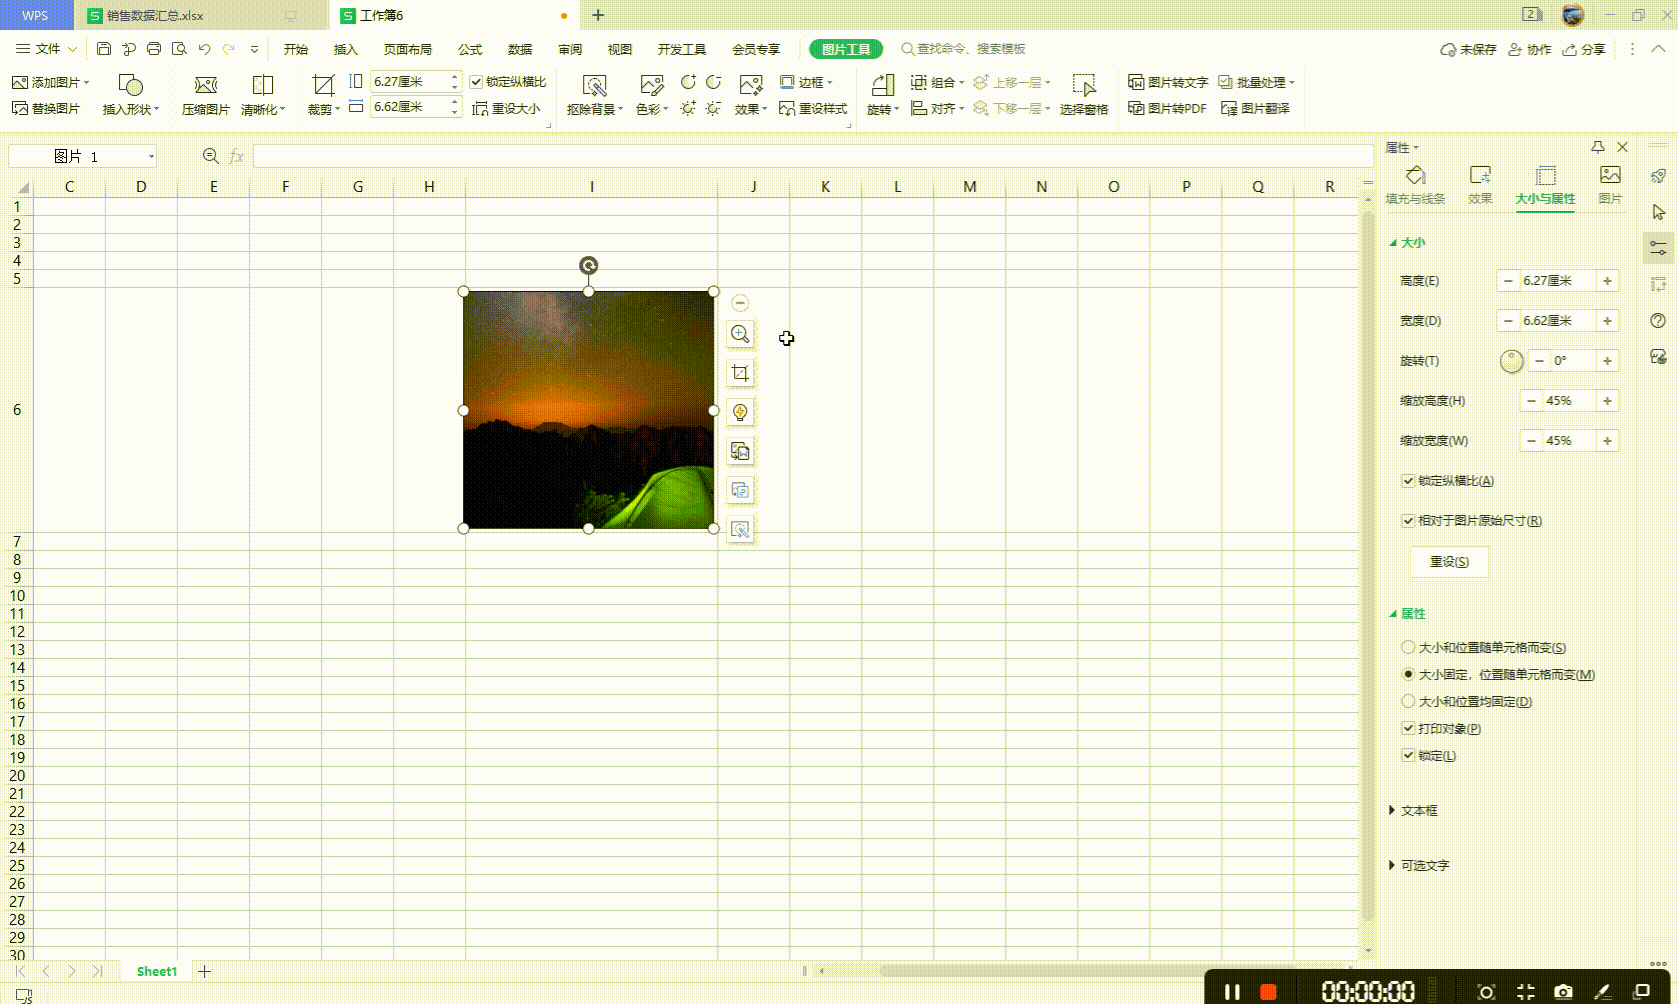Select 'Size fixed, position moves with cells' (大小固定，位置随单元格而变) radio
Viewport: 1678px width, 1004px height.
(x=1408, y=675)
